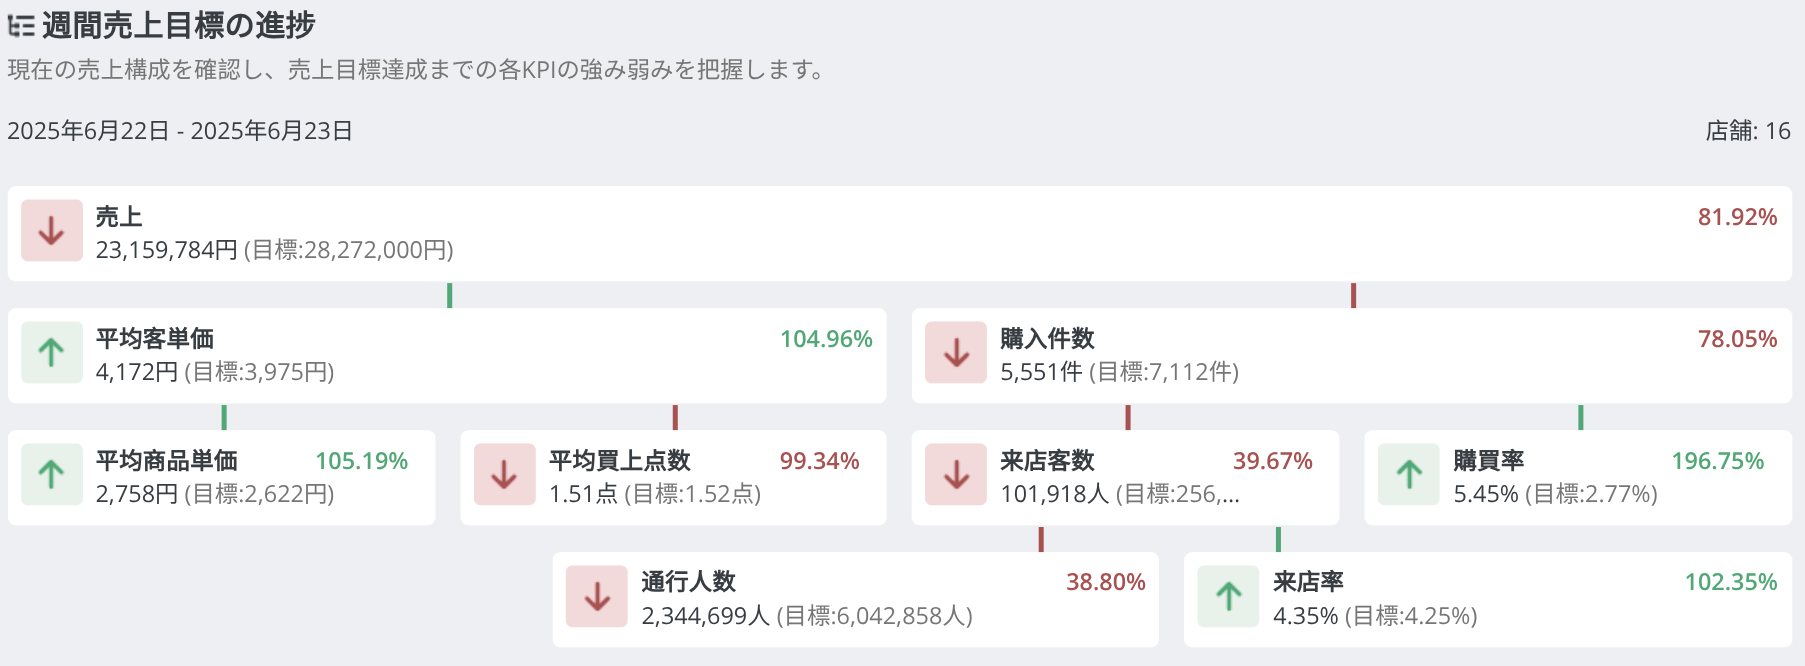Click the red down-arrow icon for 来店客数

(956, 475)
